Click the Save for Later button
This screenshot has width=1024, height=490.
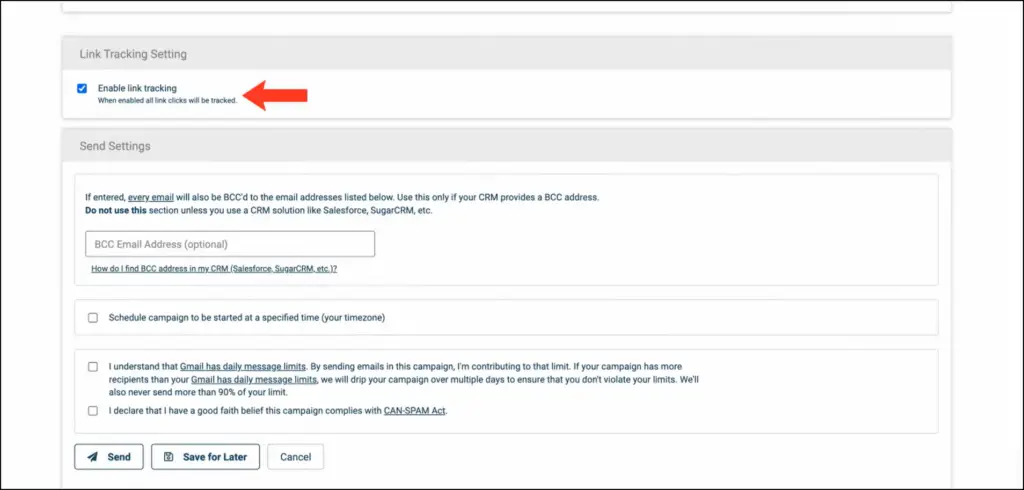206,457
